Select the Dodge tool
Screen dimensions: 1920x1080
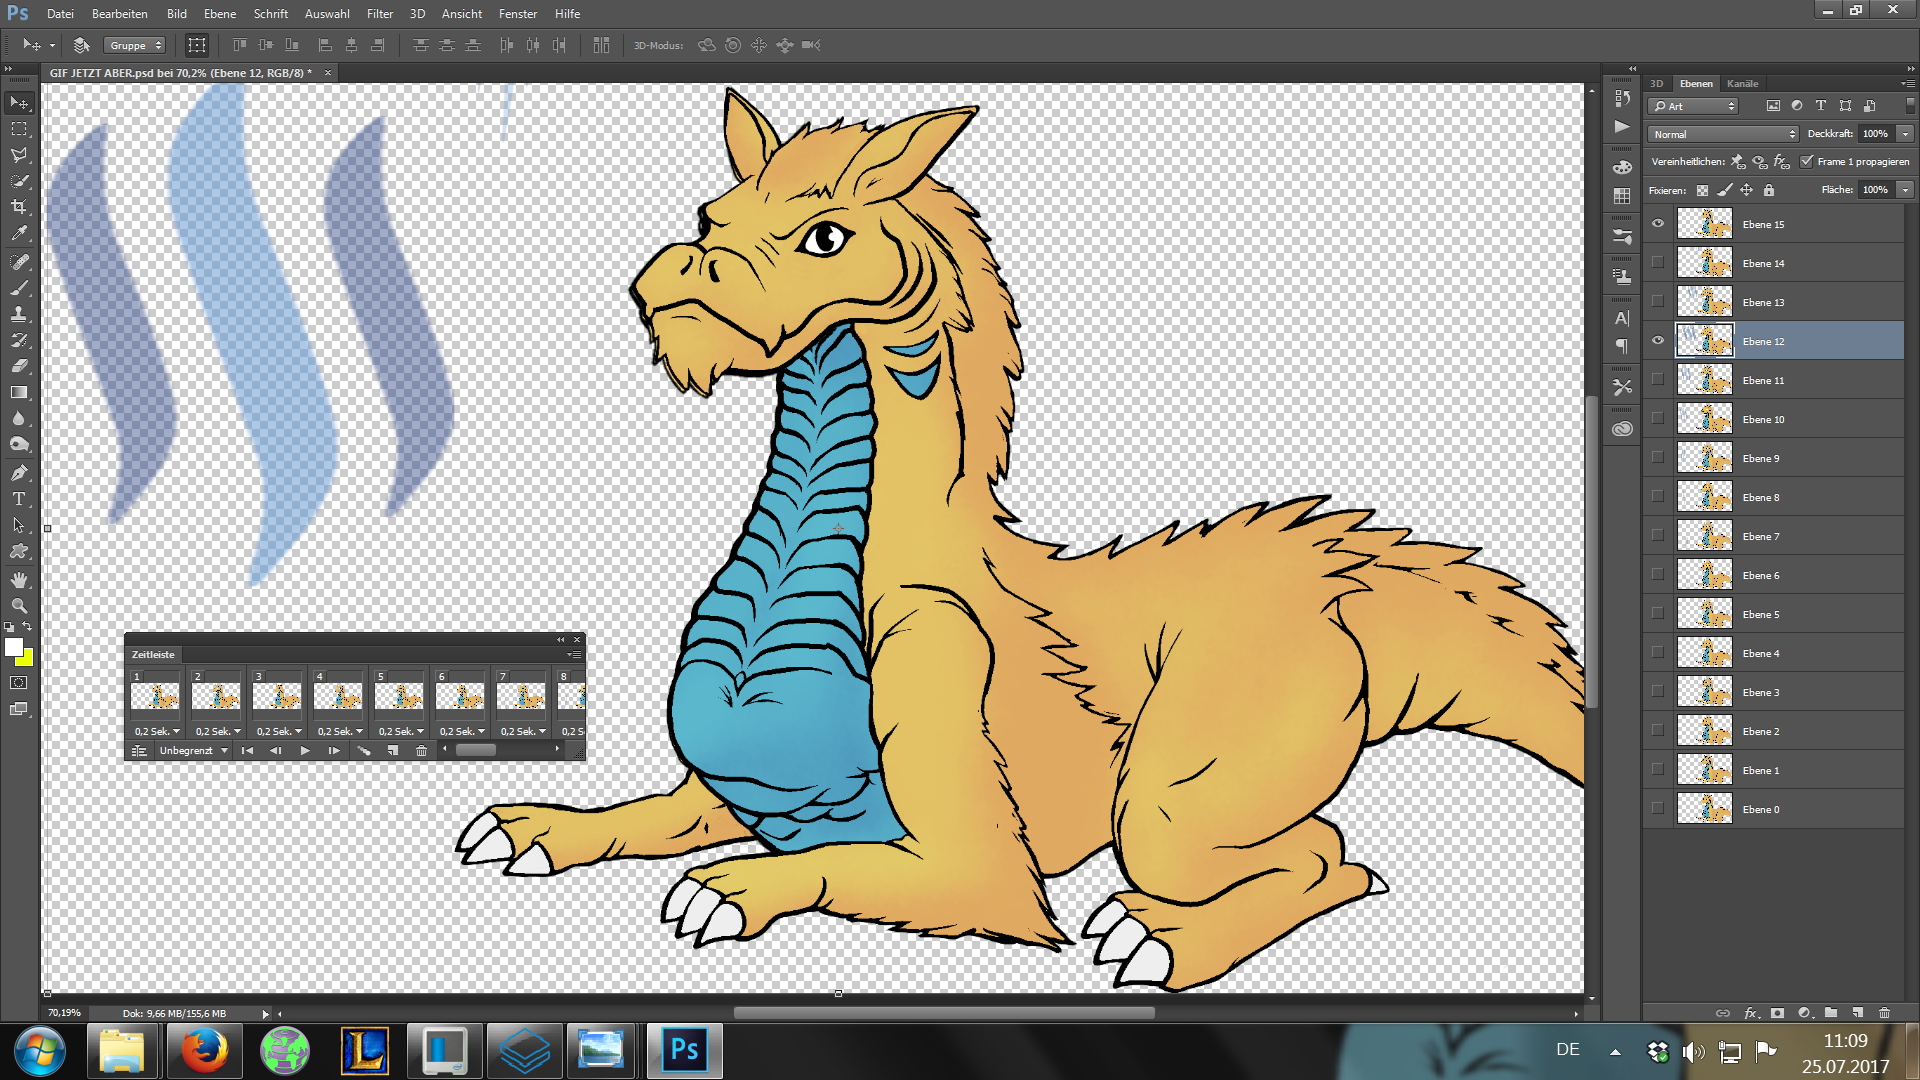19,444
